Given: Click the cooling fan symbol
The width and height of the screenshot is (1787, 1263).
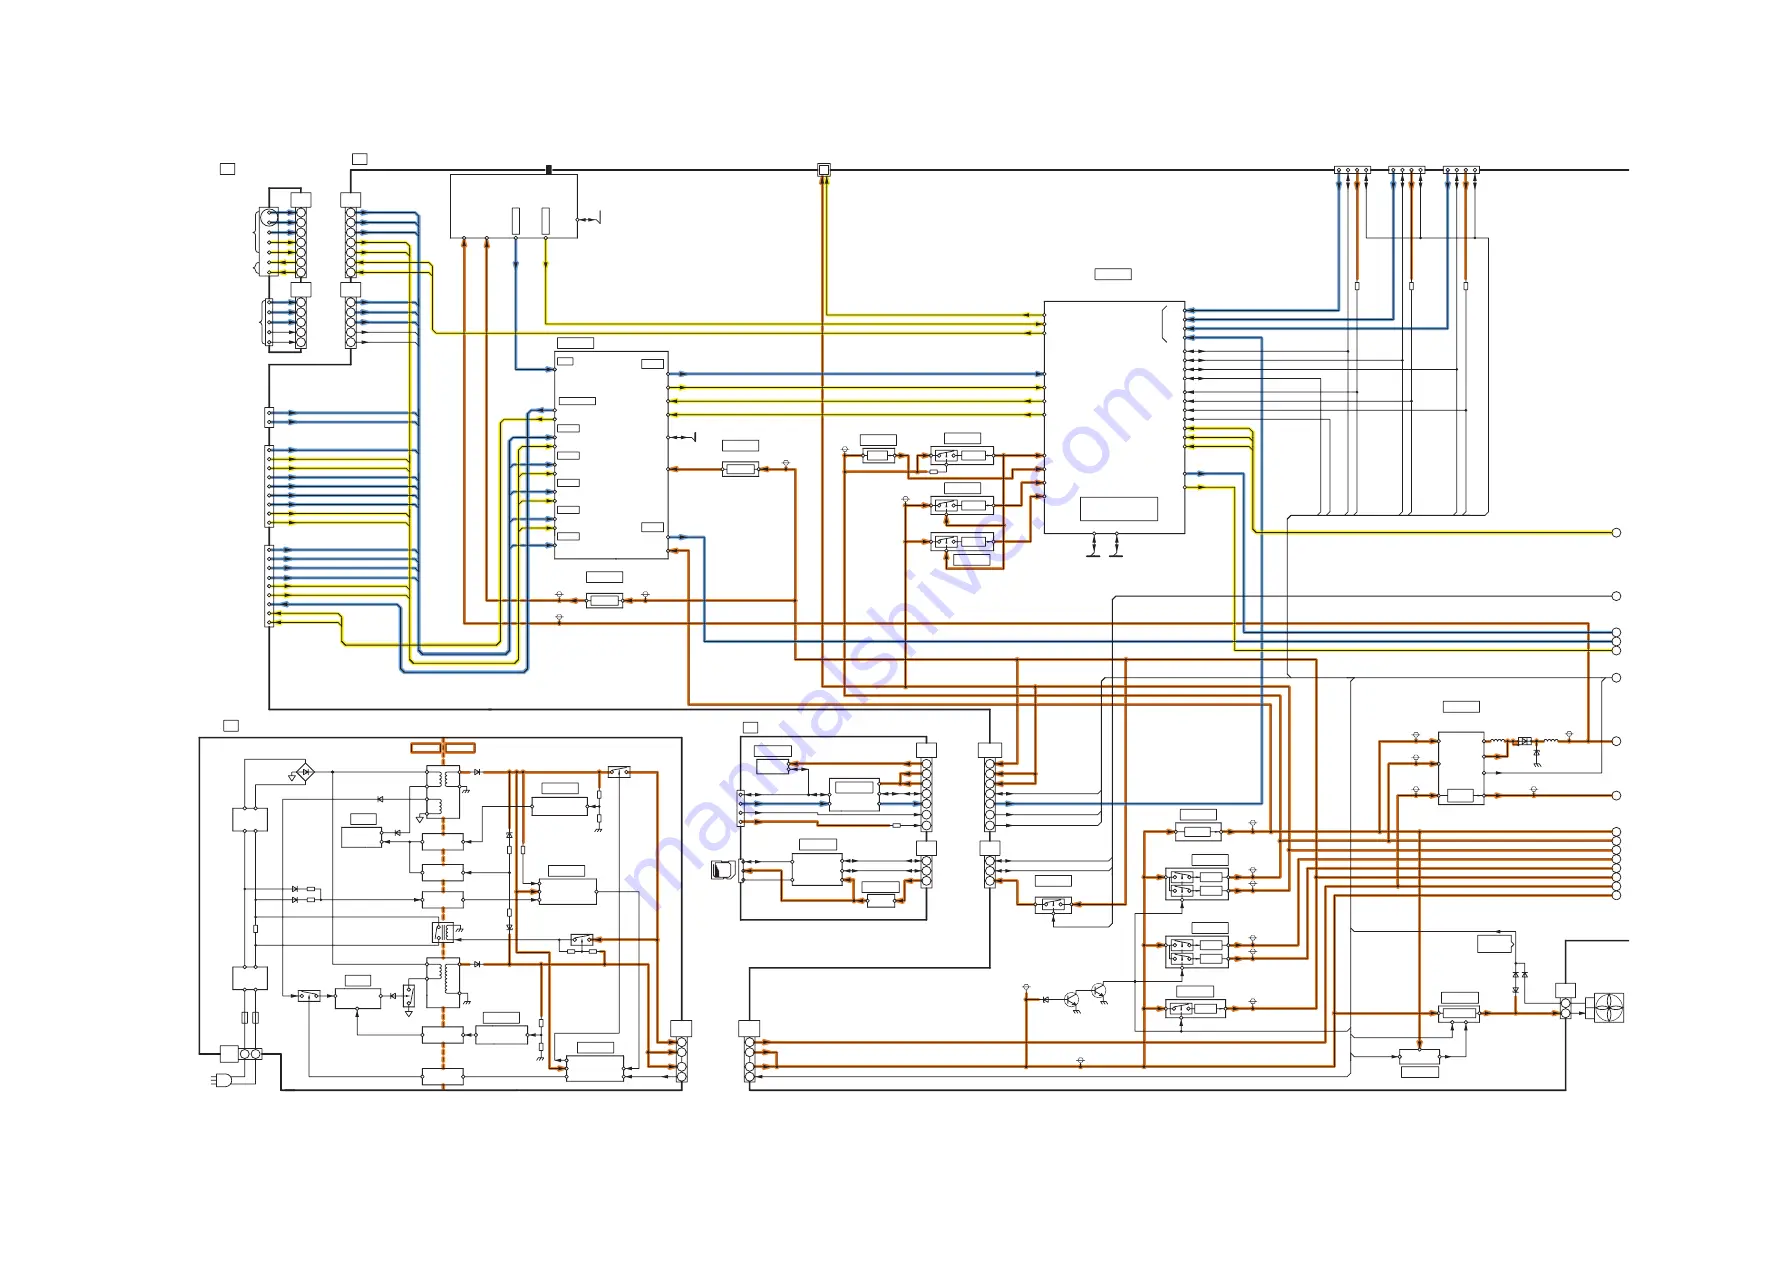Looking at the screenshot, I should pos(1607,1008).
